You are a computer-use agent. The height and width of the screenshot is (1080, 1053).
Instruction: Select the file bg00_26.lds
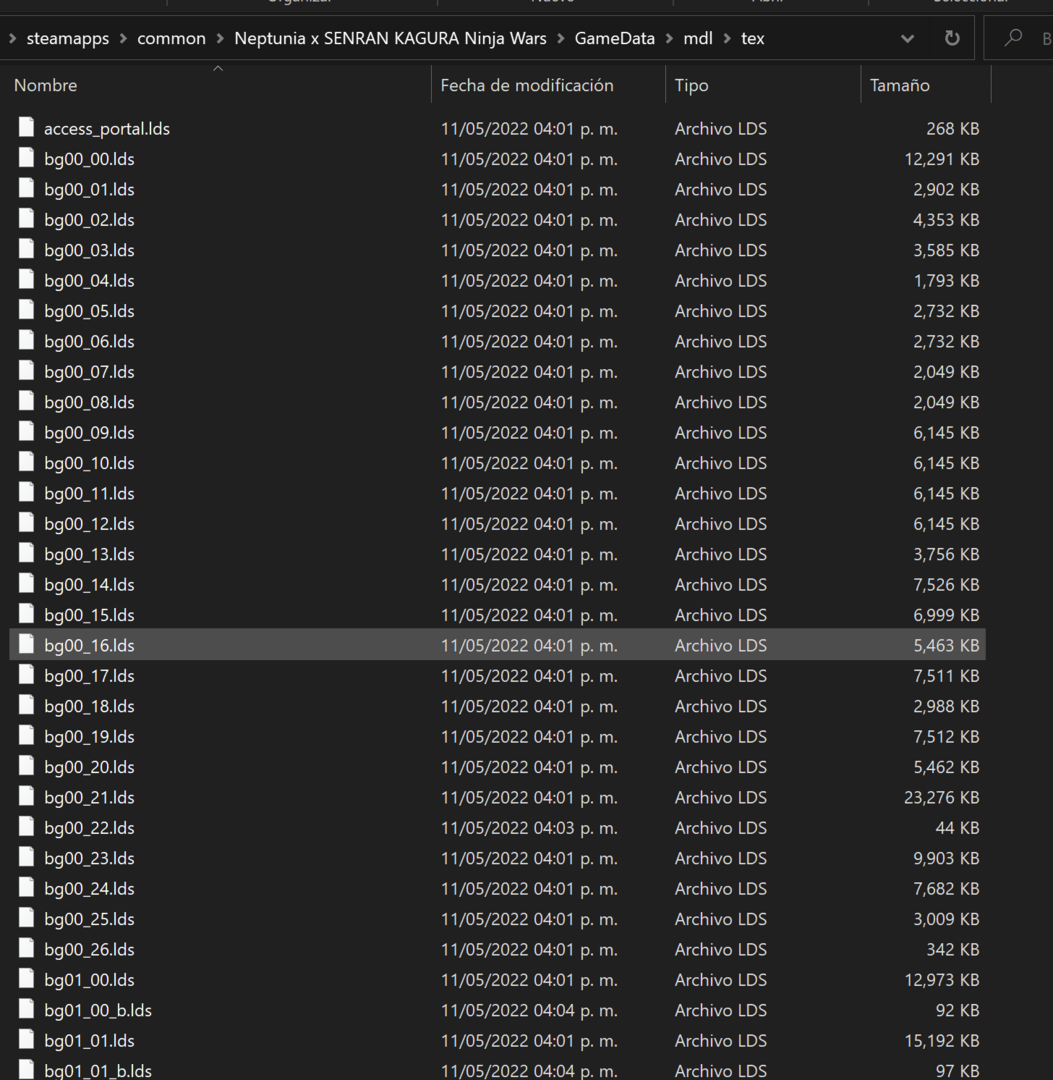coord(89,949)
